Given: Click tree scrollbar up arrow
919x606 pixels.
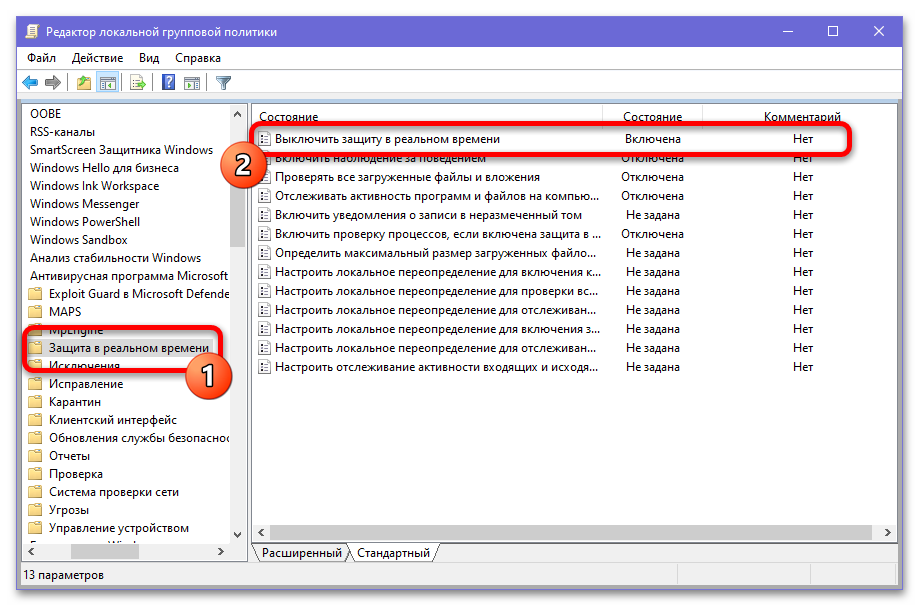Looking at the screenshot, I should pyautogui.click(x=237, y=114).
